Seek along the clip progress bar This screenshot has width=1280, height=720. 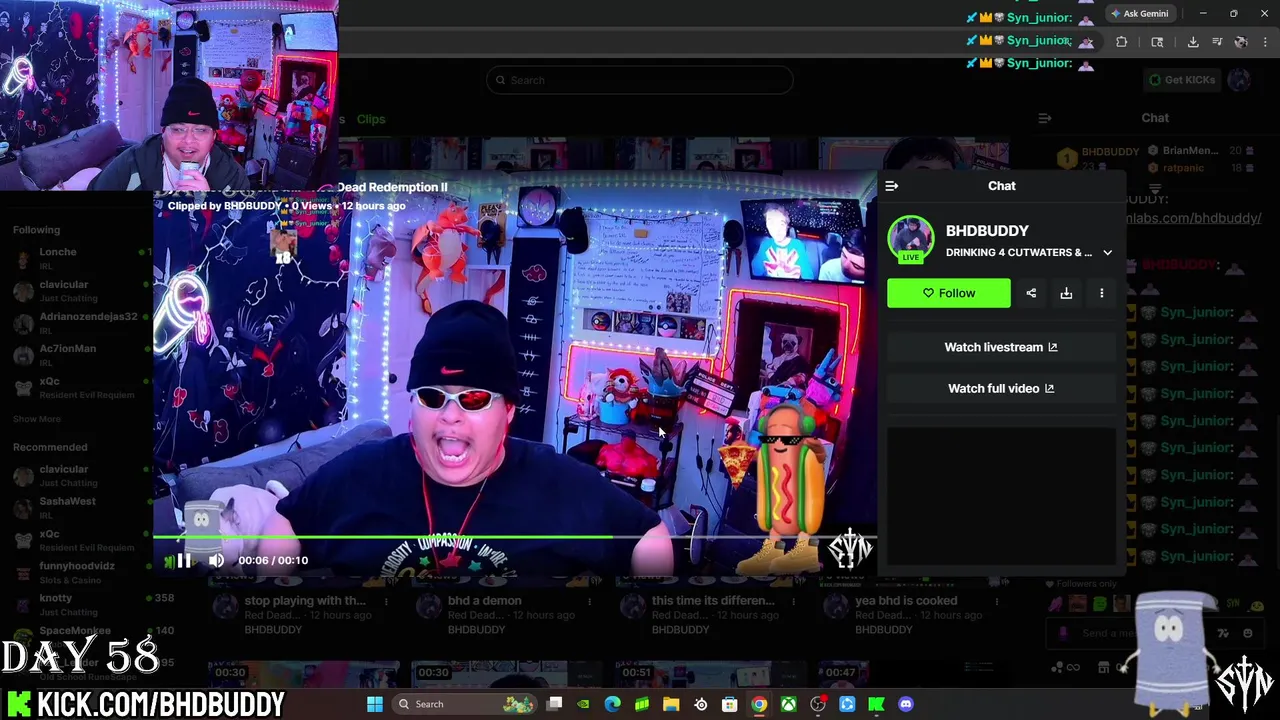515,538
